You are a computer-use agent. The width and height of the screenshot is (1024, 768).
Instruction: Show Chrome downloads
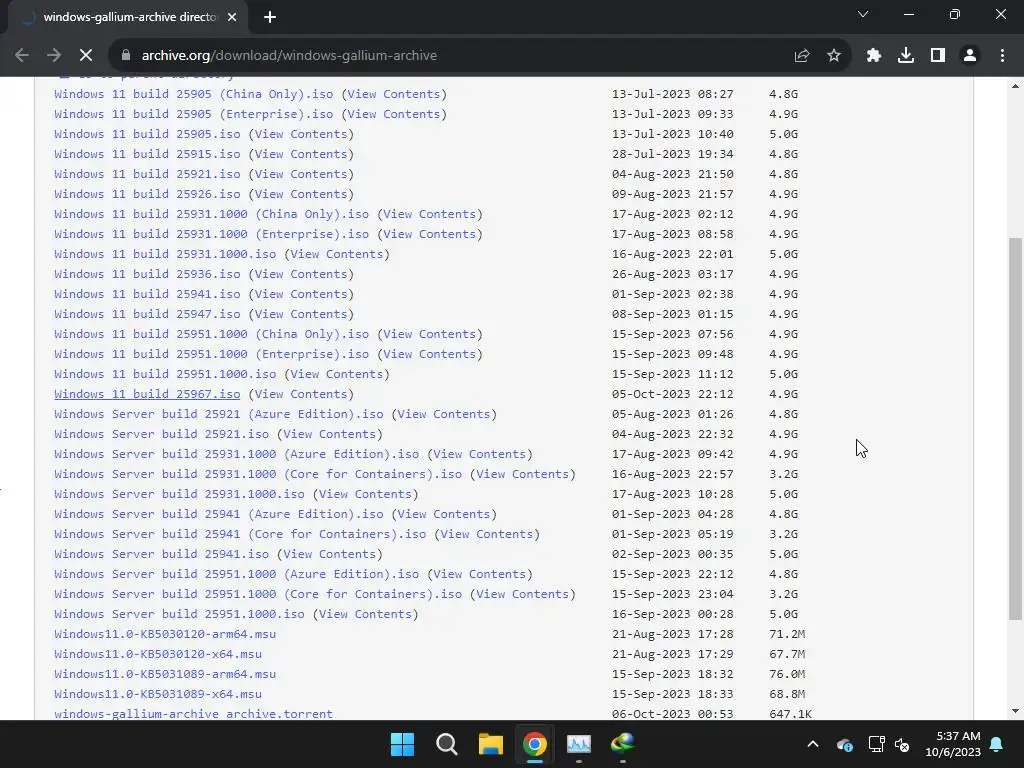coord(906,56)
